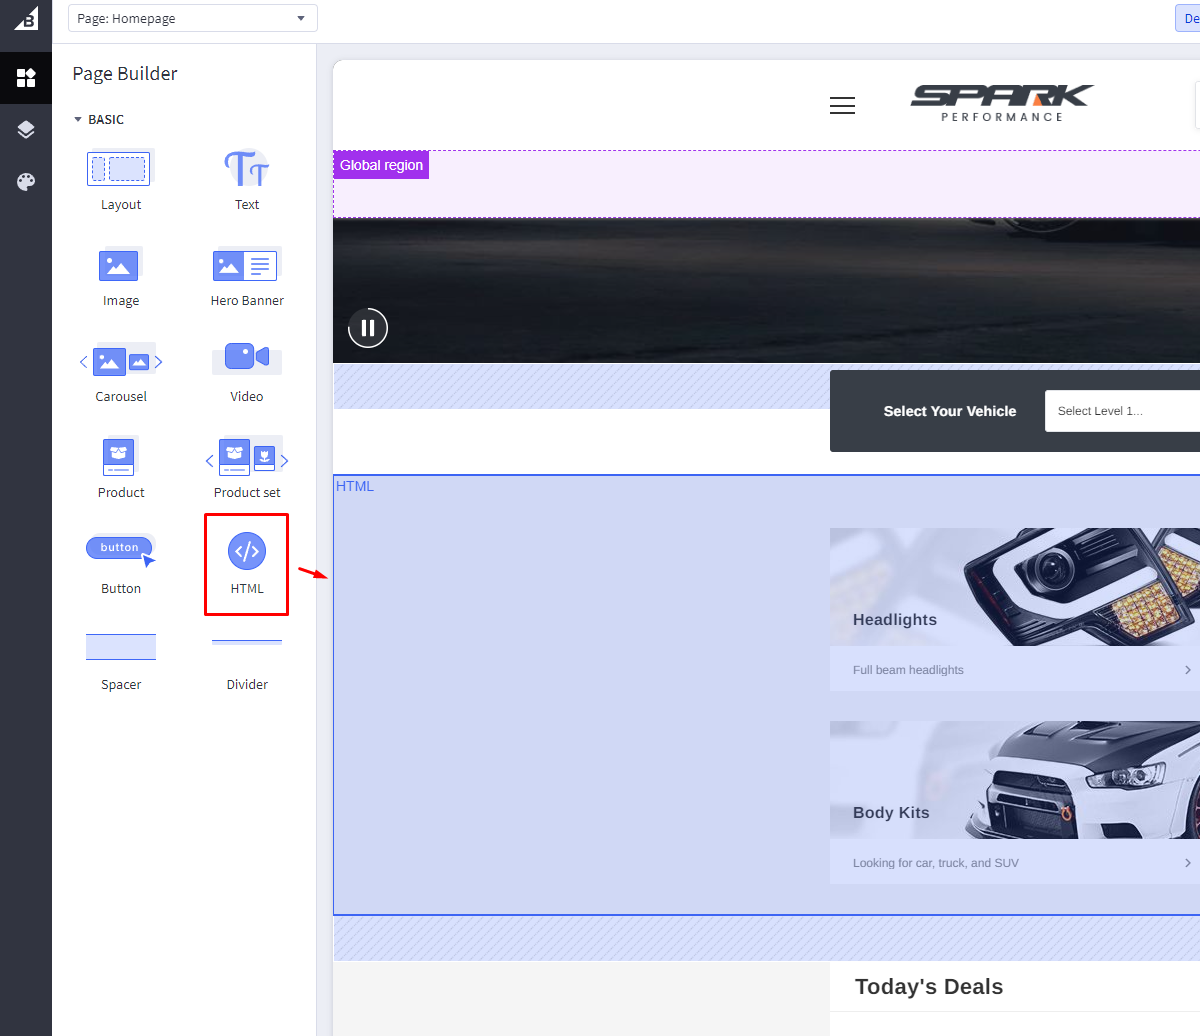Select the Hero Banner widget icon
Image resolution: width=1200 pixels, height=1036 pixels.
246,264
